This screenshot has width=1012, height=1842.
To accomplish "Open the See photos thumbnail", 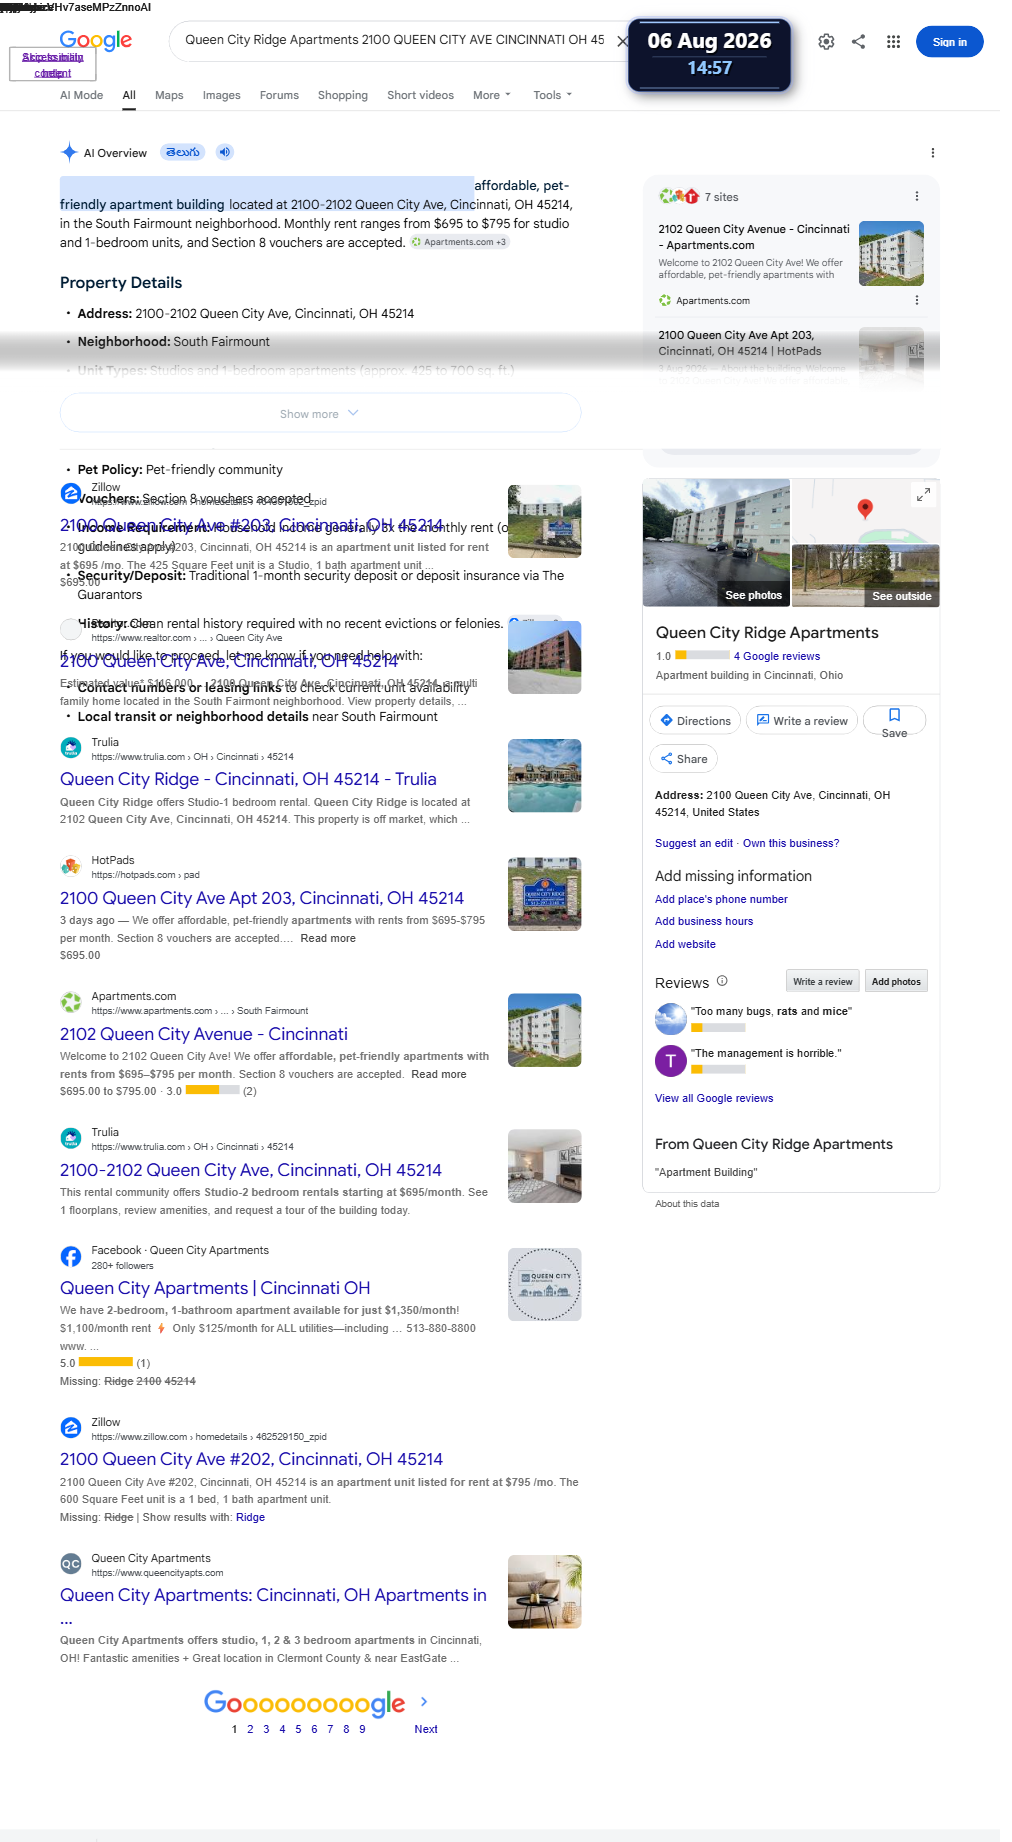I will click(716, 542).
